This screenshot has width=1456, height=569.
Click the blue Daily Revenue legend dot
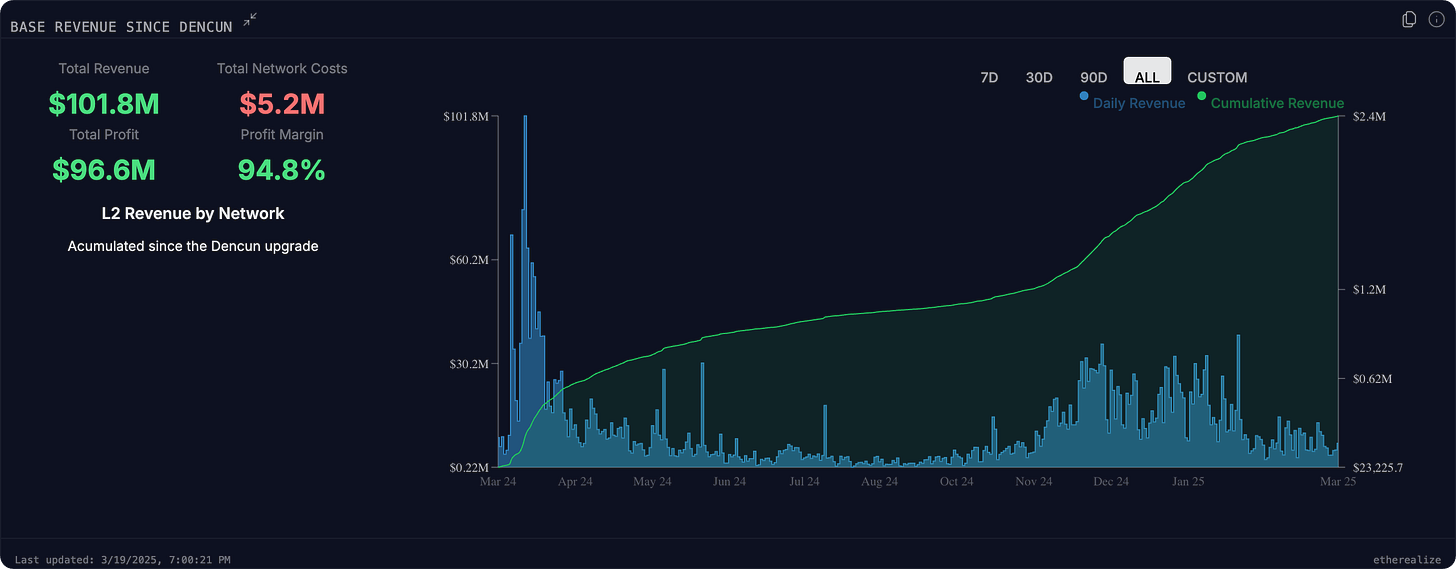tap(1084, 96)
